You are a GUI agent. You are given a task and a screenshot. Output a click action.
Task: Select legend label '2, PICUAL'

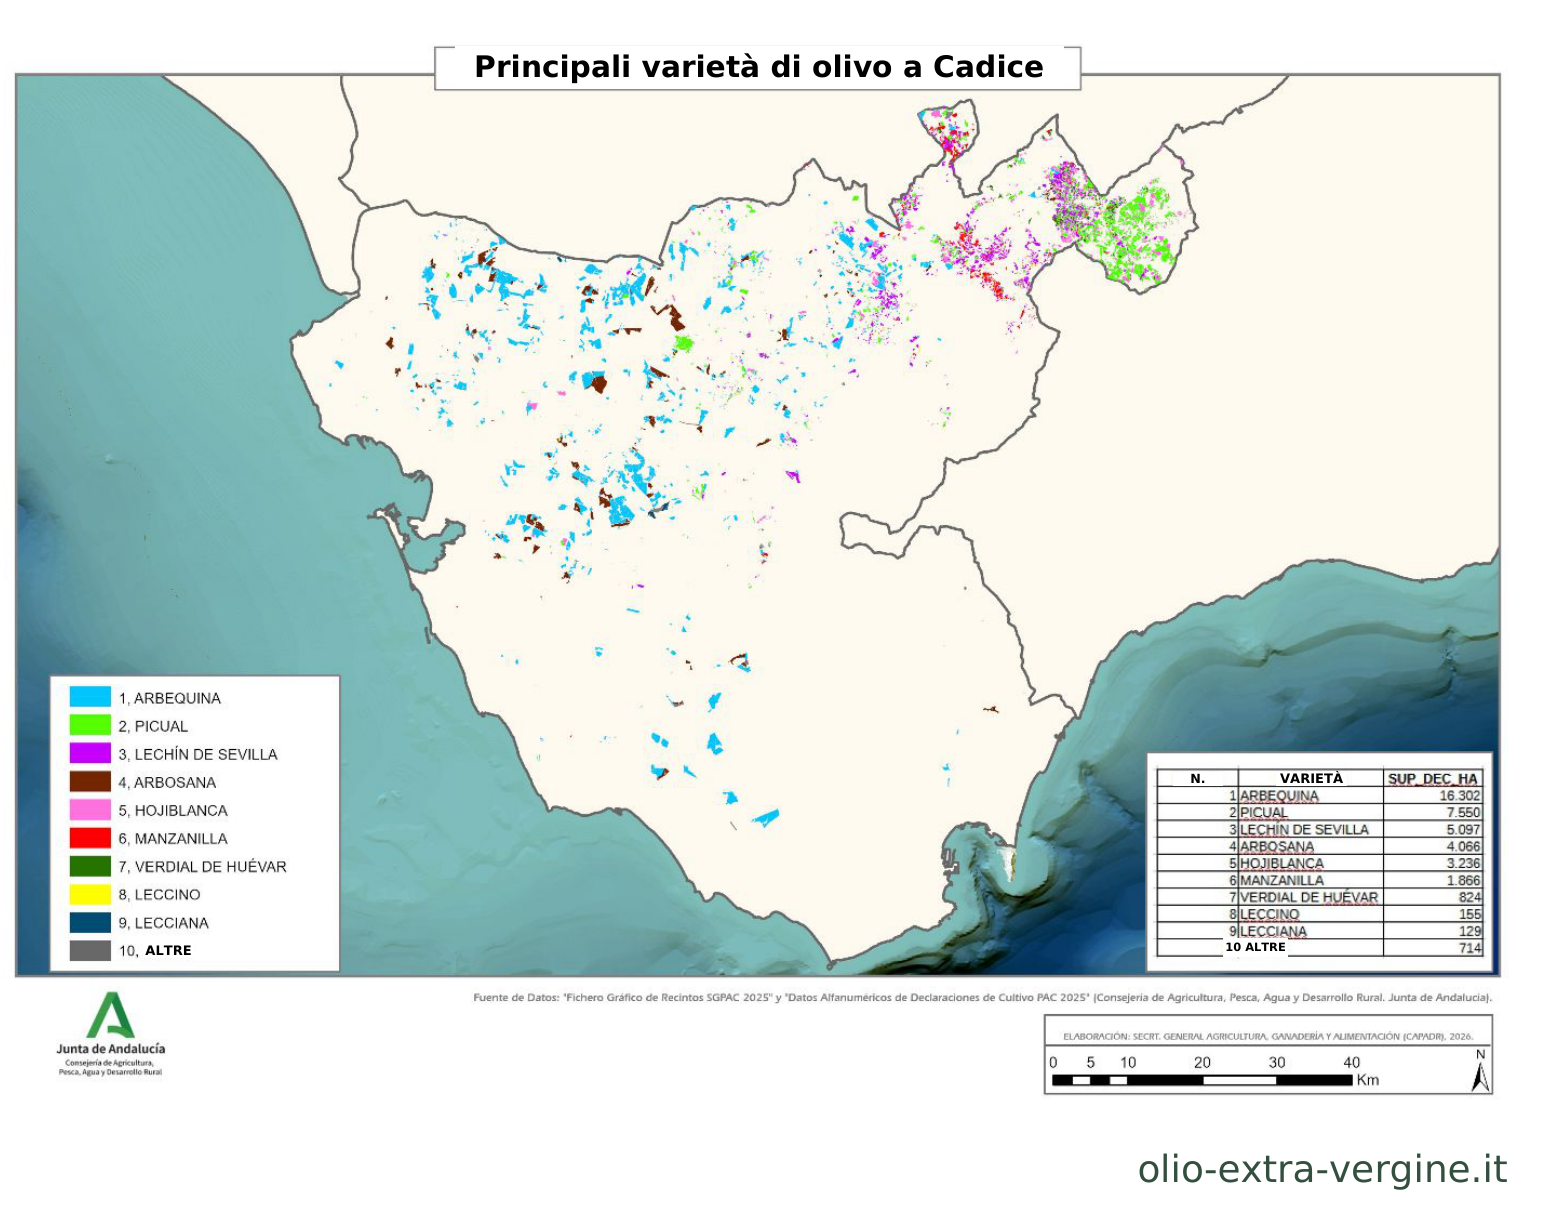pyautogui.click(x=153, y=726)
